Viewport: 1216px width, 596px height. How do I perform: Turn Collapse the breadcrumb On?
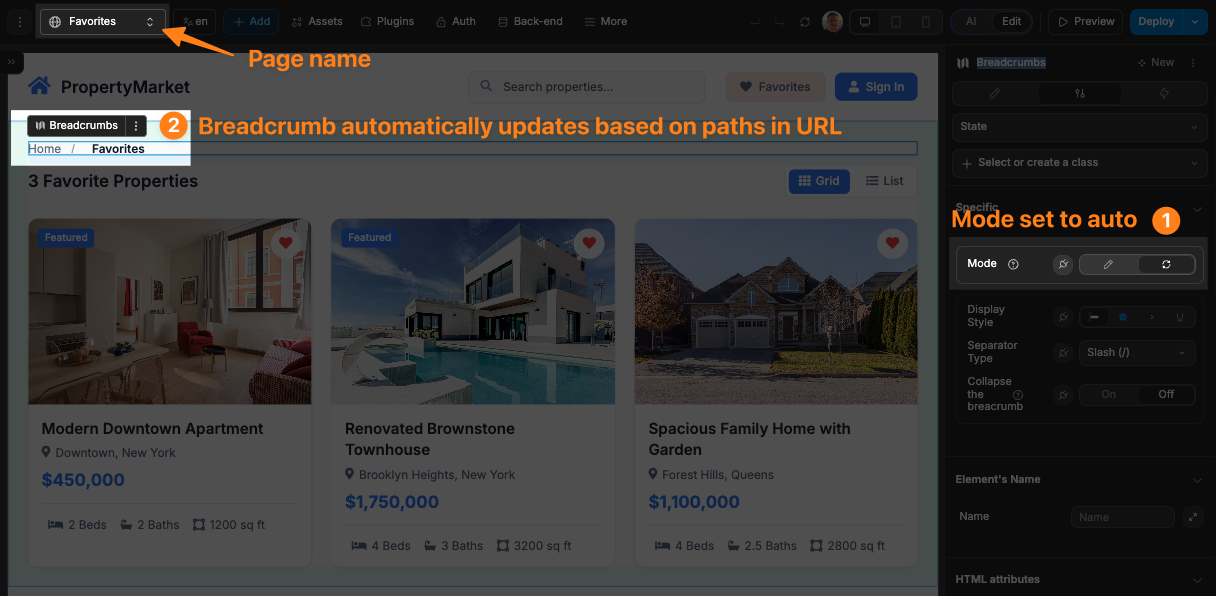click(1109, 394)
